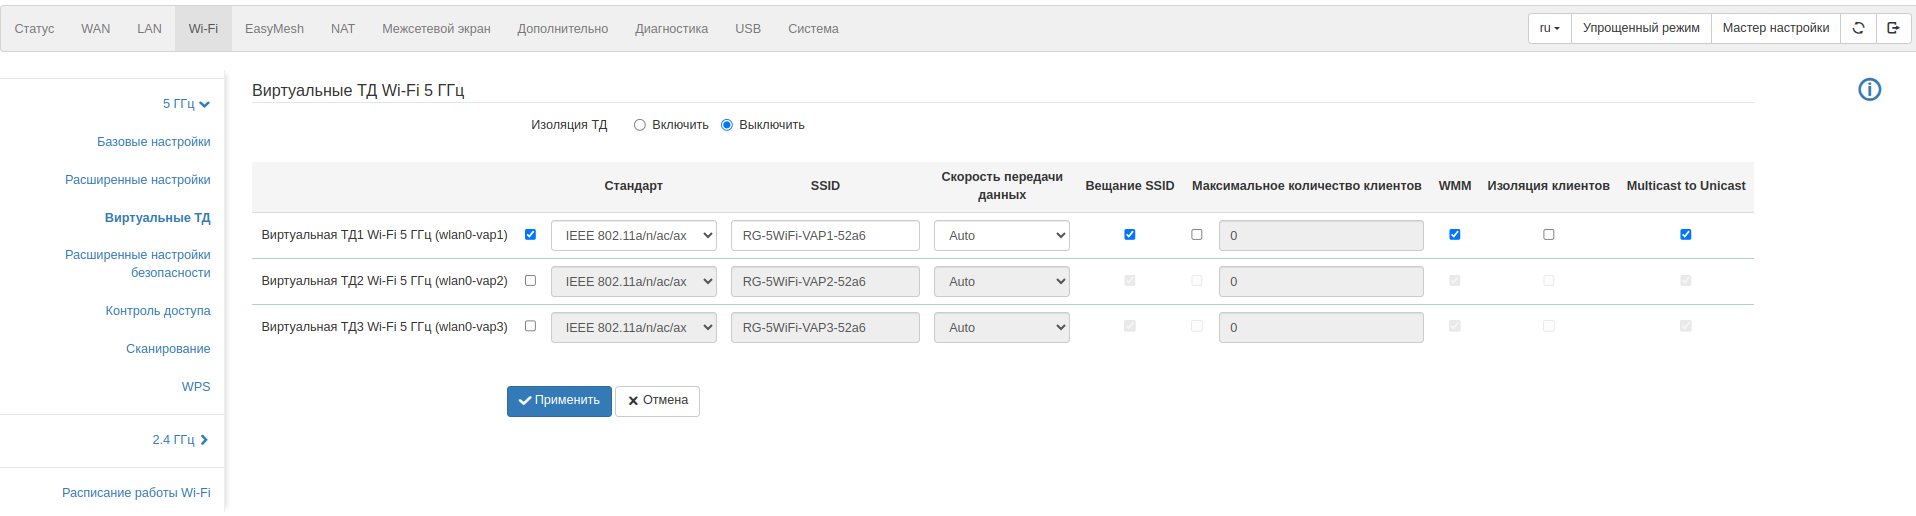Screen dimensions: 1916x516
Task: Open Расписание работы Wi-Fi link
Action: 136,493
